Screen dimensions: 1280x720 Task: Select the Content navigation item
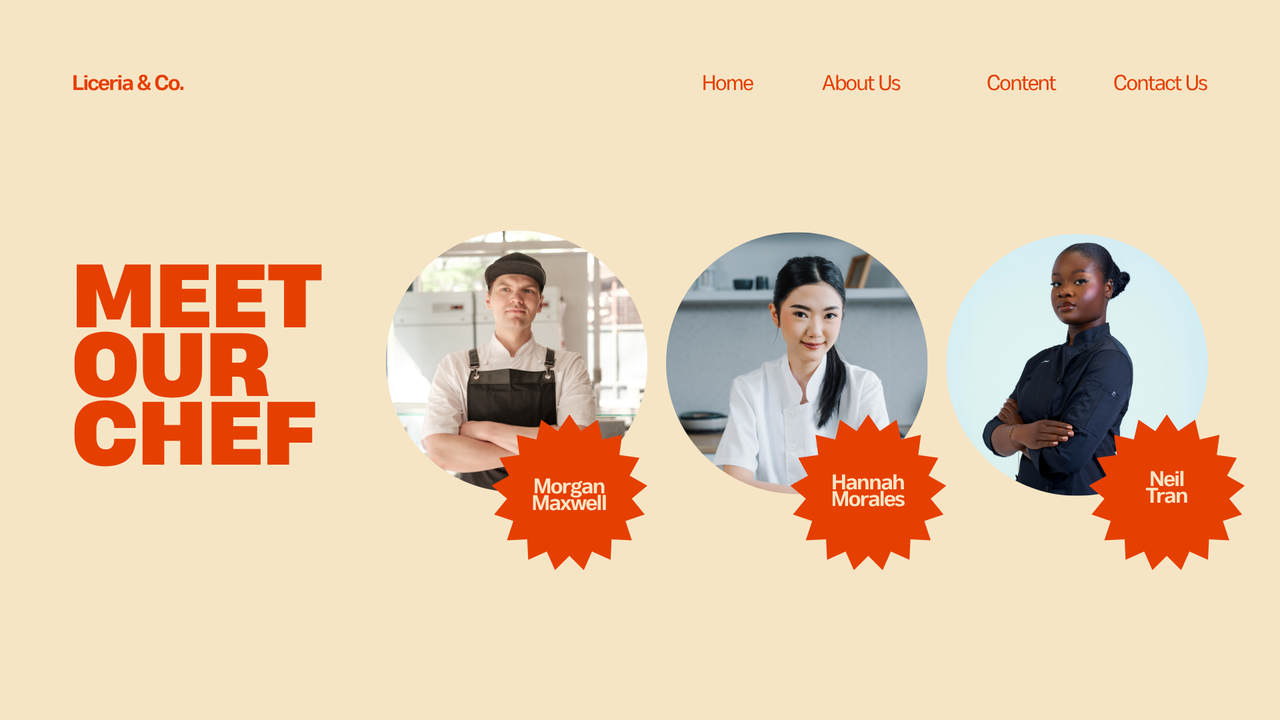[x=1021, y=83]
